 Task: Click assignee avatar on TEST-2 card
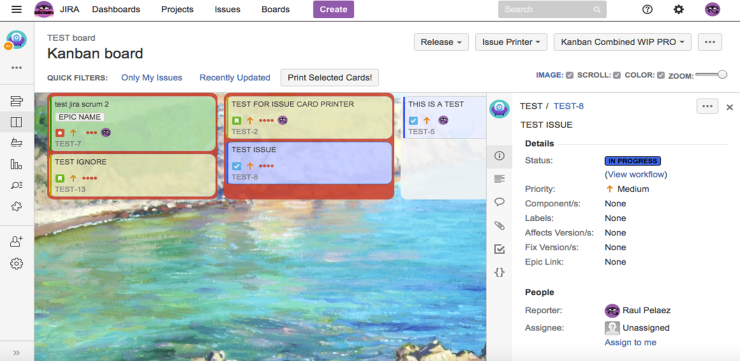[x=282, y=120]
